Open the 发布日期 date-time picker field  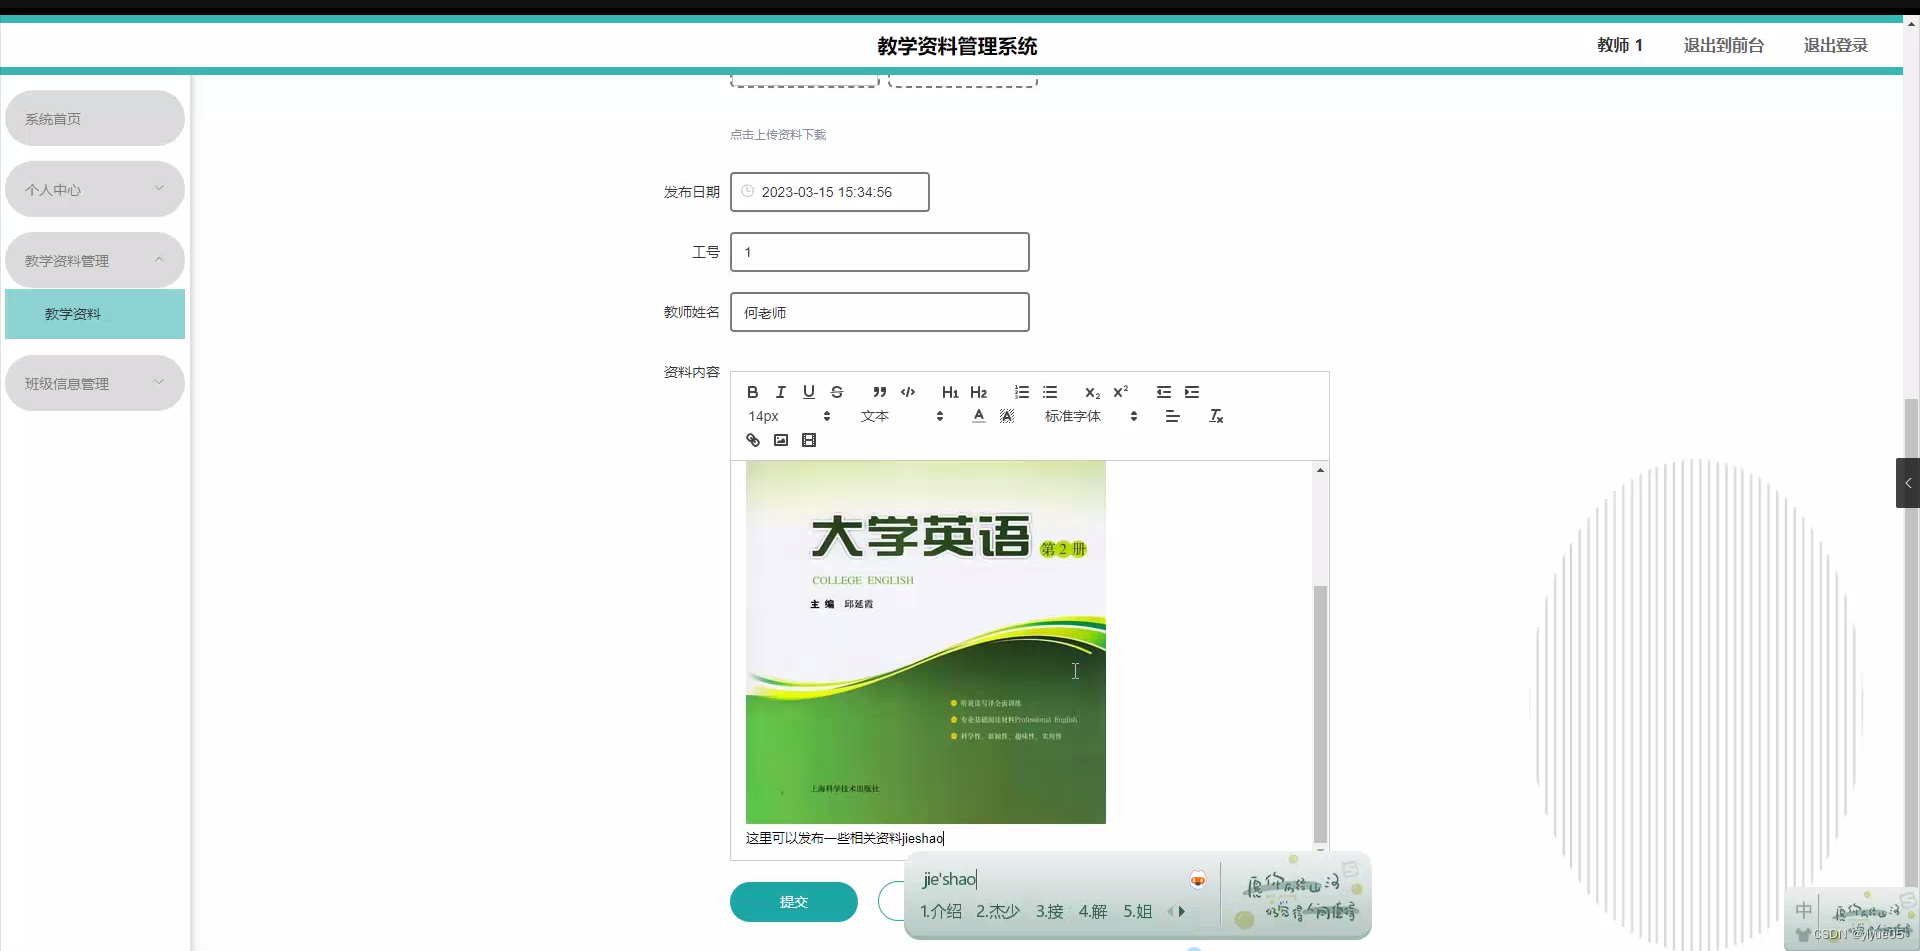pyautogui.click(x=830, y=192)
